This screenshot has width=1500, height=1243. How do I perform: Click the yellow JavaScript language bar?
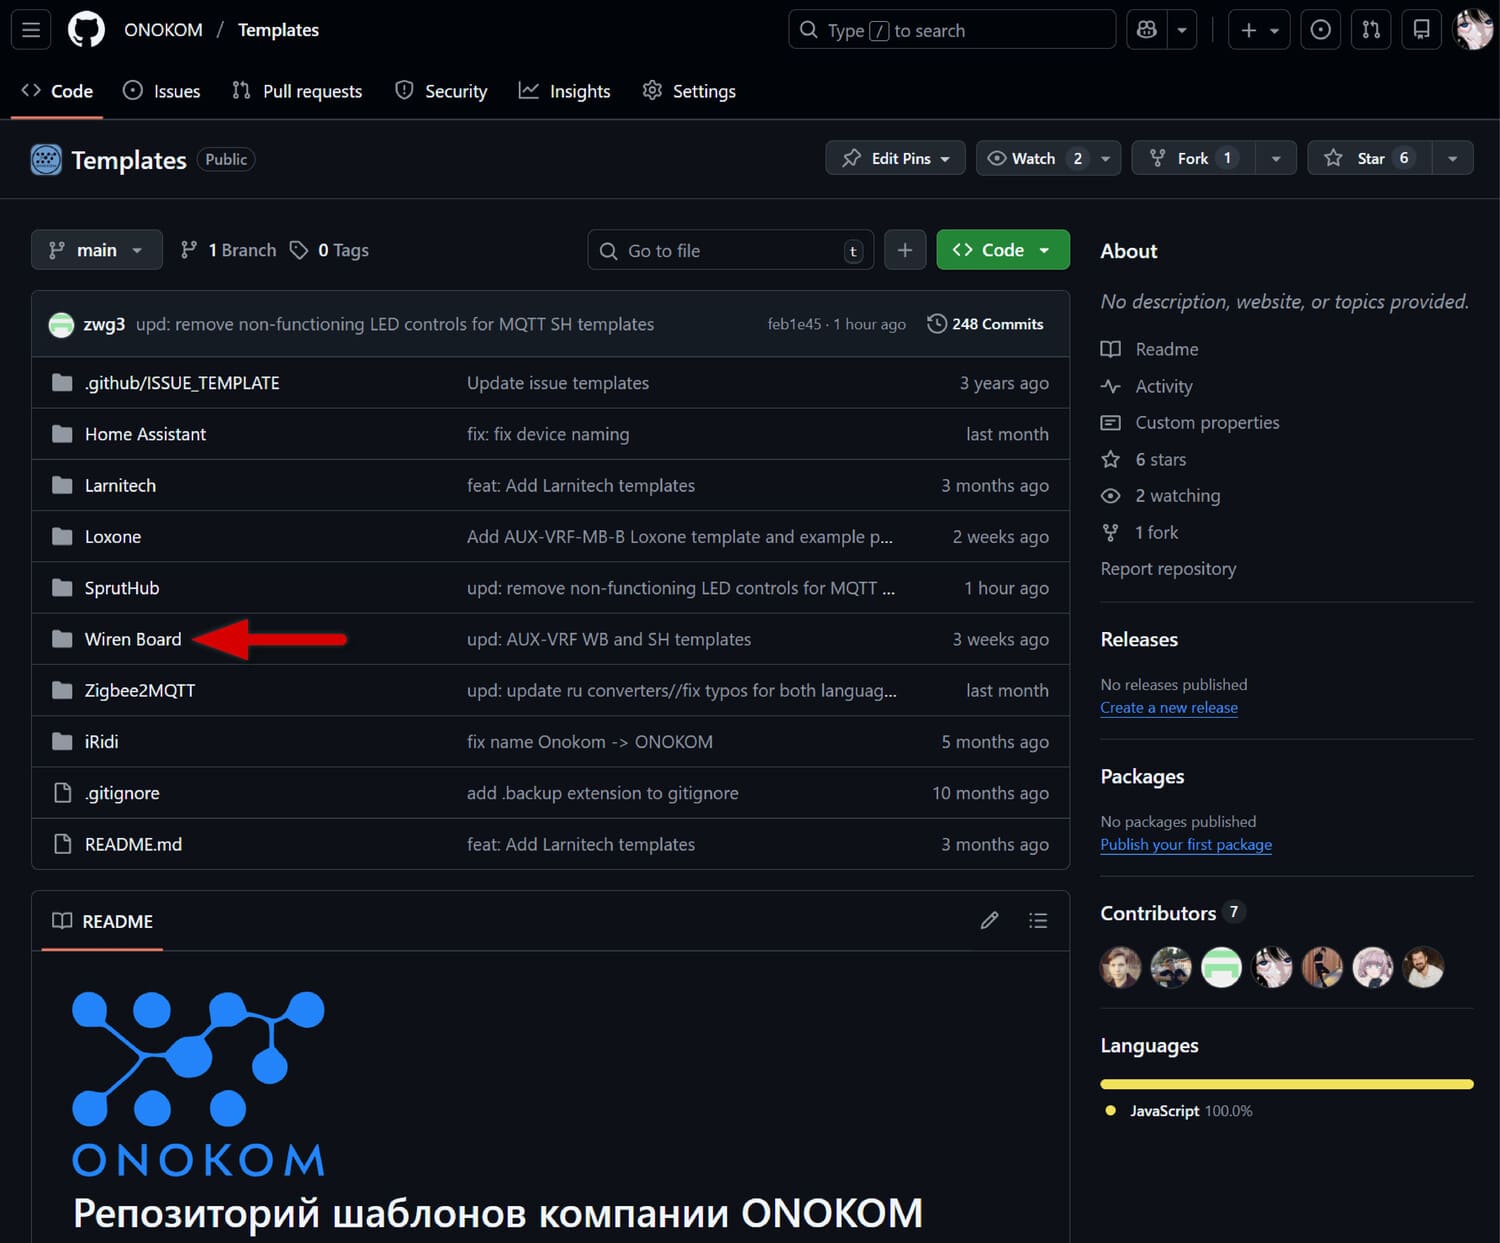(1286, 1083)
